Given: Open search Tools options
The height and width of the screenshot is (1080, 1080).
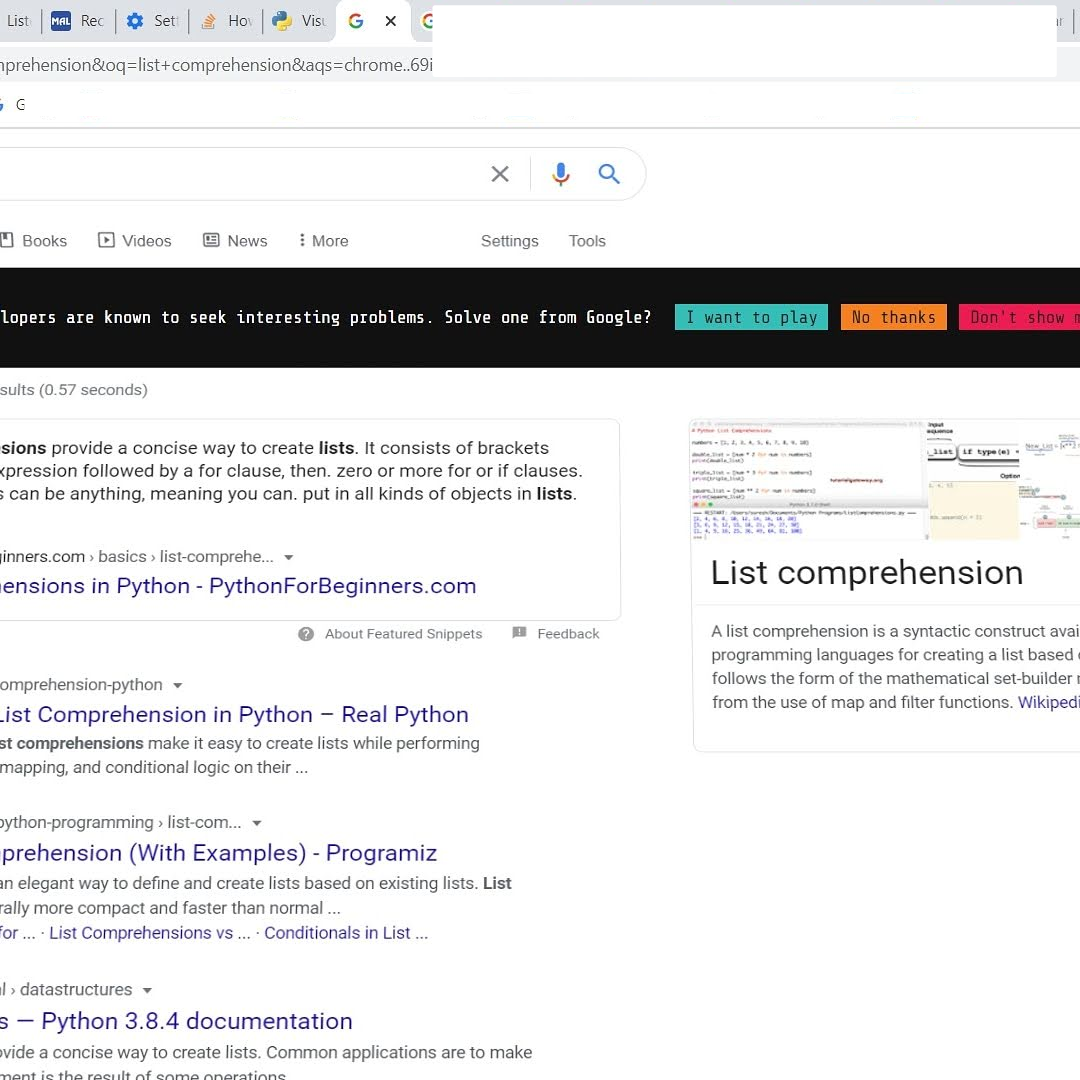Looking at the screenshot, I should pos(587,241).
